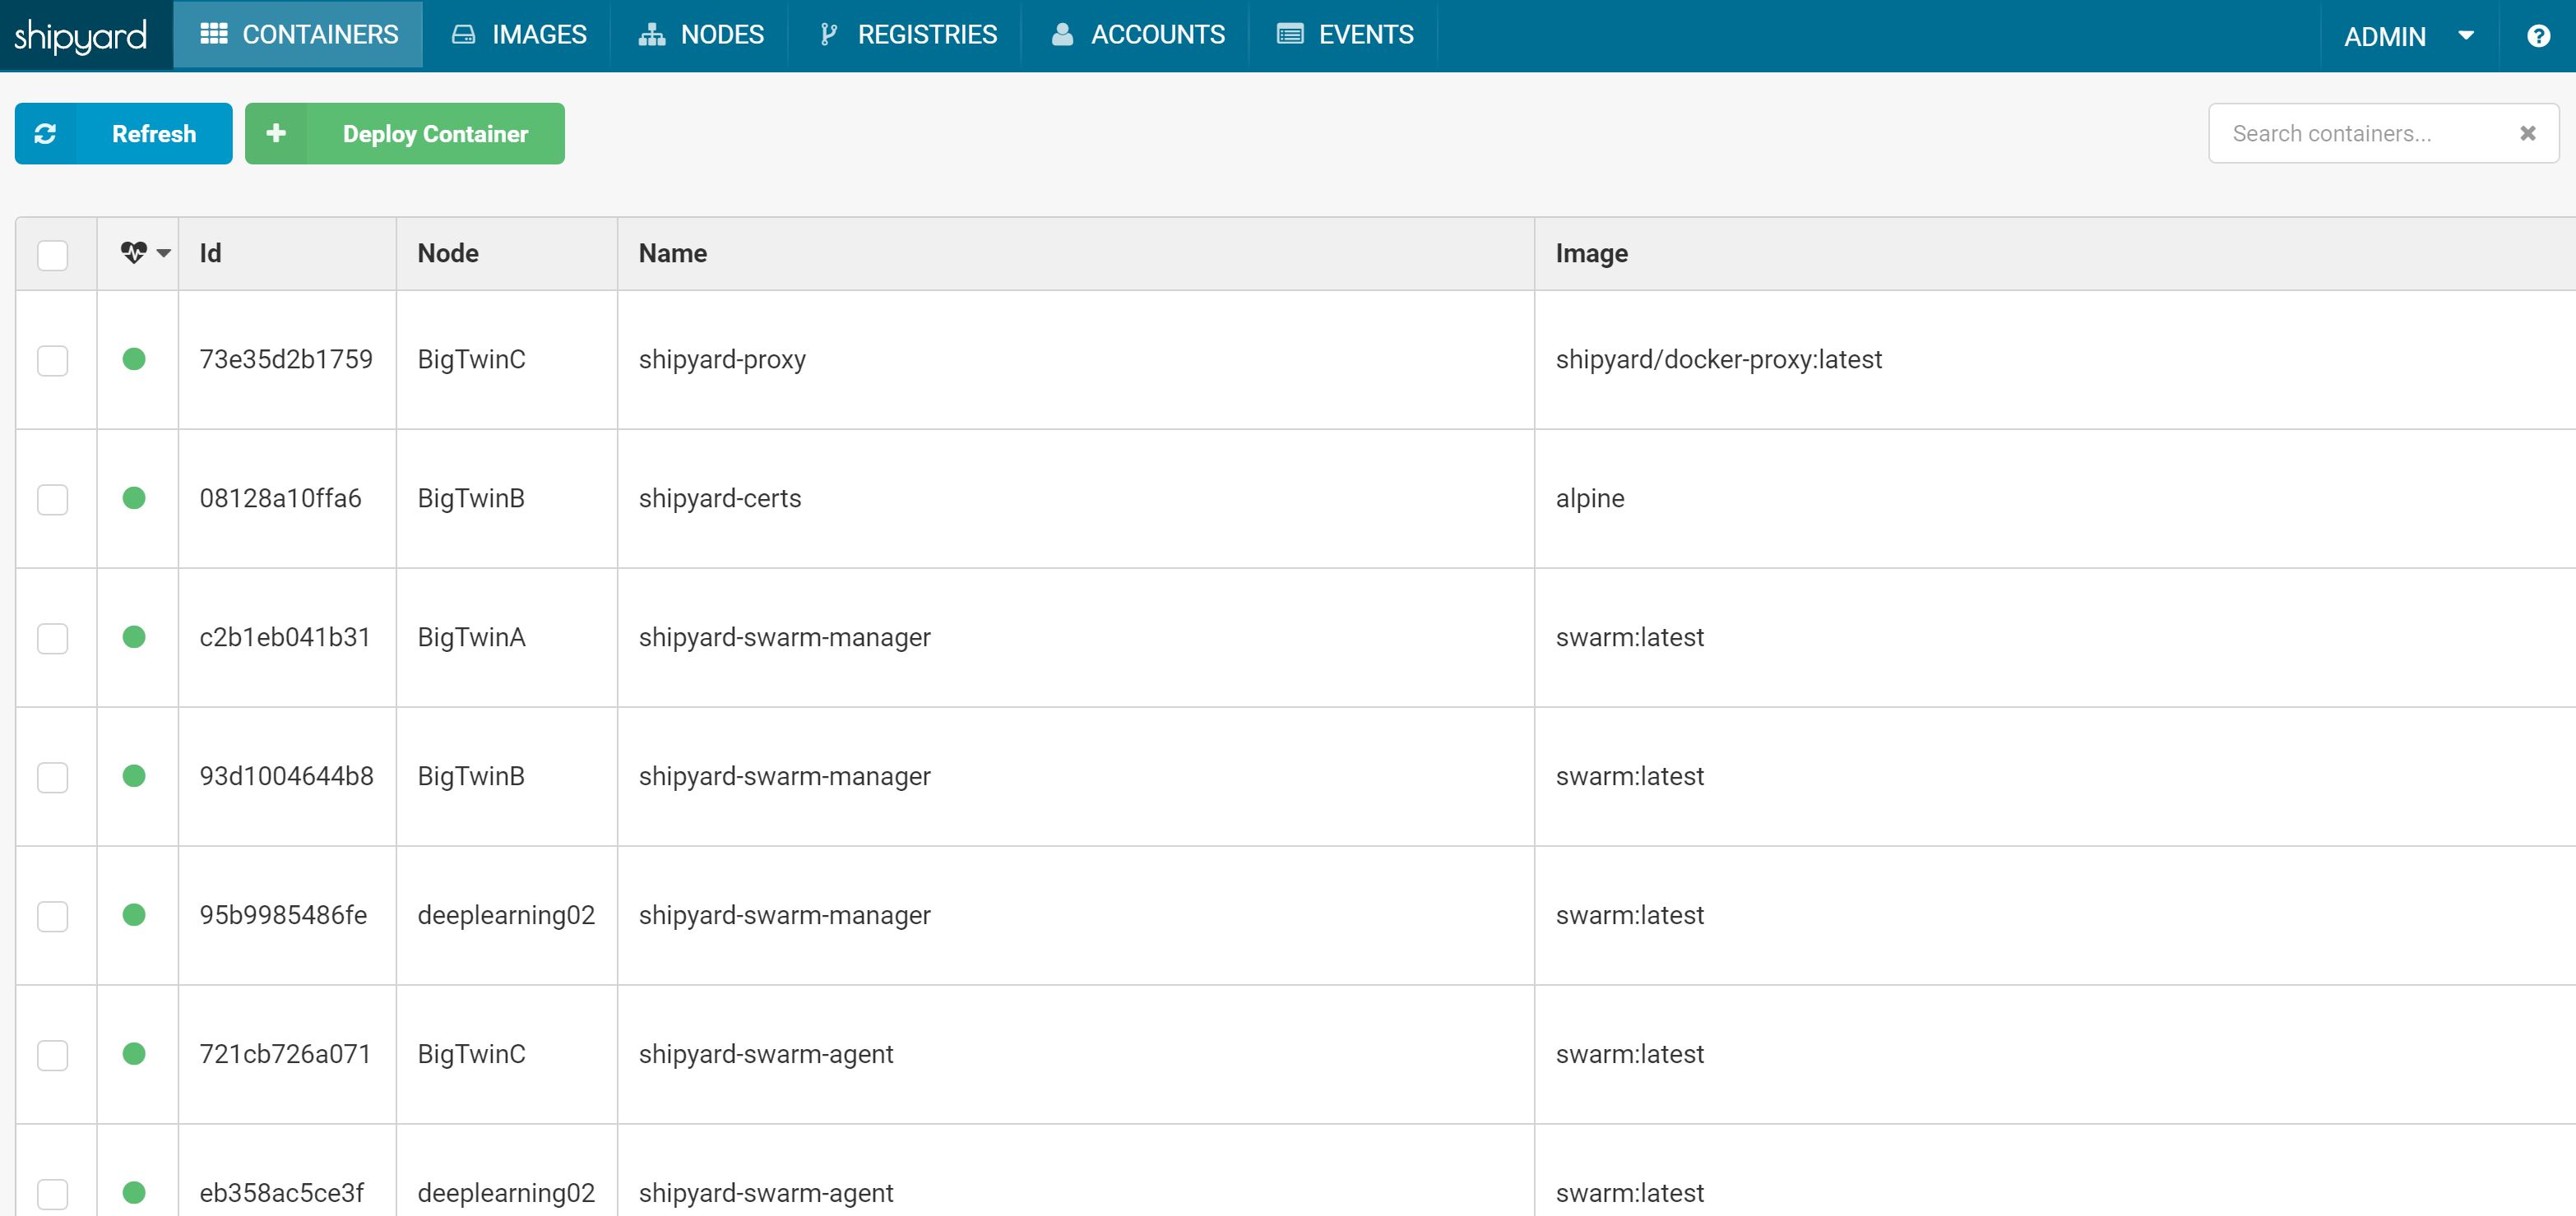Click green status dot for shipyard-certs
This screenshot has height=1216, width=2576.
pyautogui.click(x=134, y=498)
